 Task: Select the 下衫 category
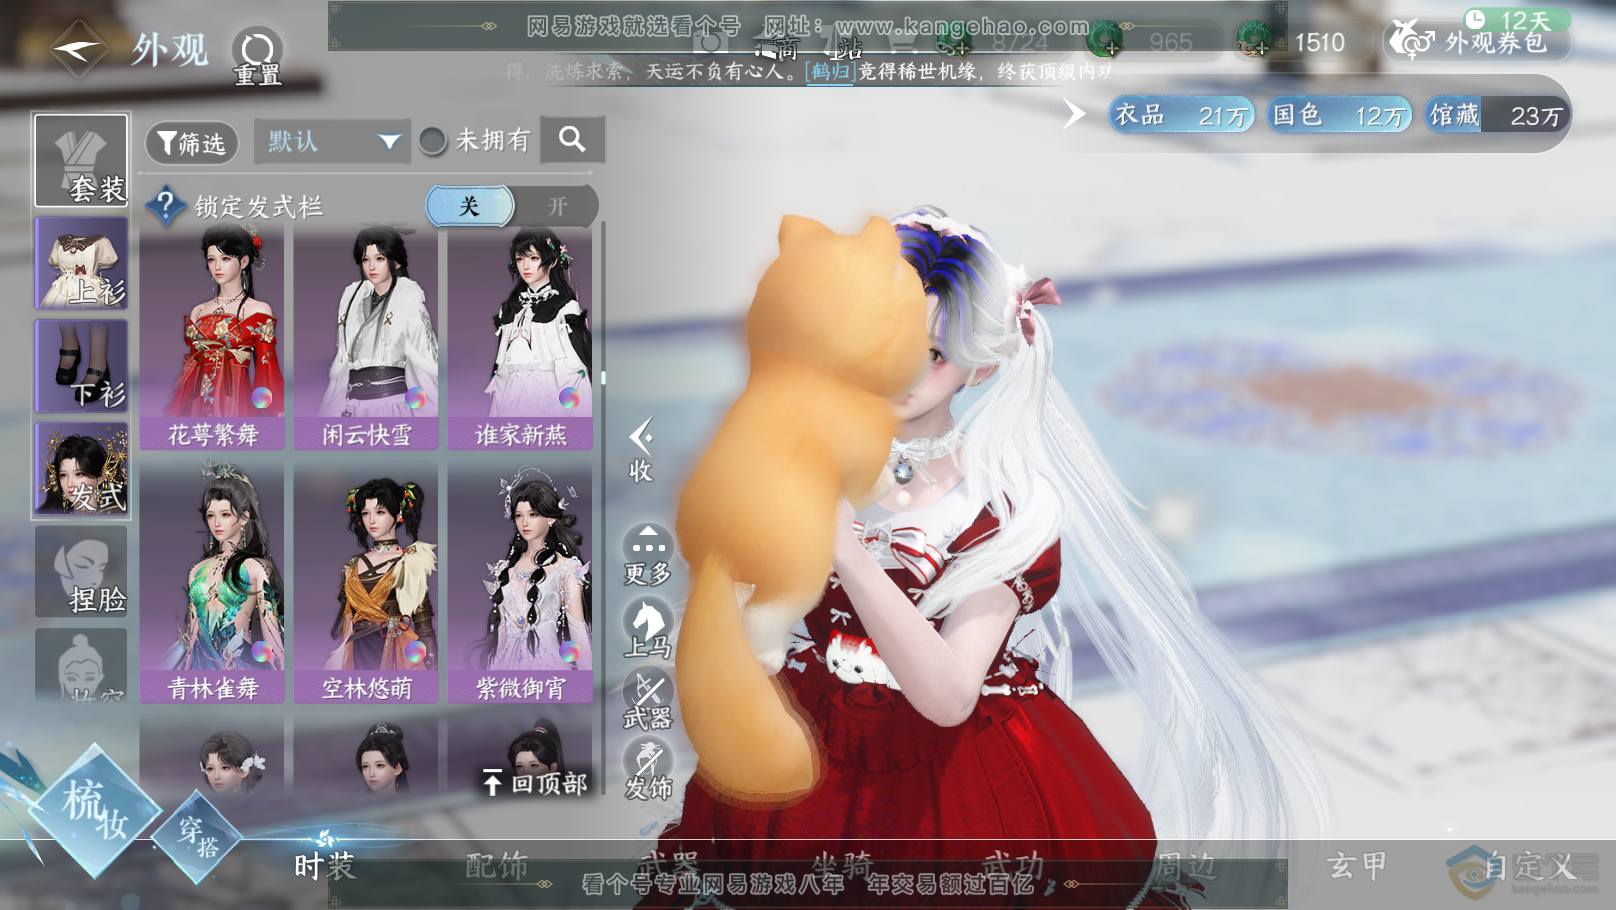82,366
